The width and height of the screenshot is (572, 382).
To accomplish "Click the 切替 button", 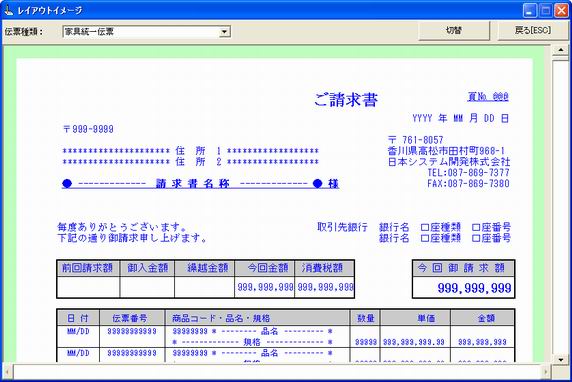I will [454, 31].
